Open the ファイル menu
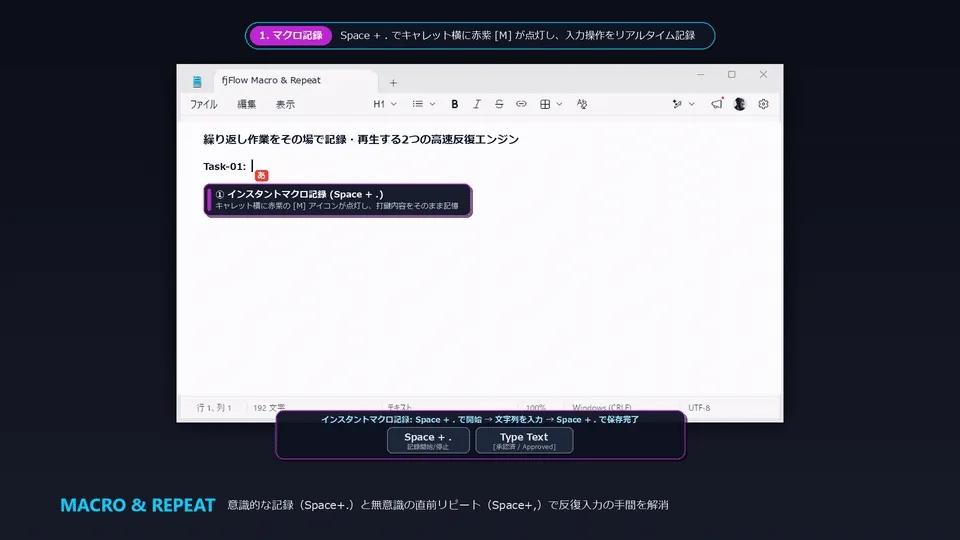This screenshot has width=960, height=540. coord(203,104)
